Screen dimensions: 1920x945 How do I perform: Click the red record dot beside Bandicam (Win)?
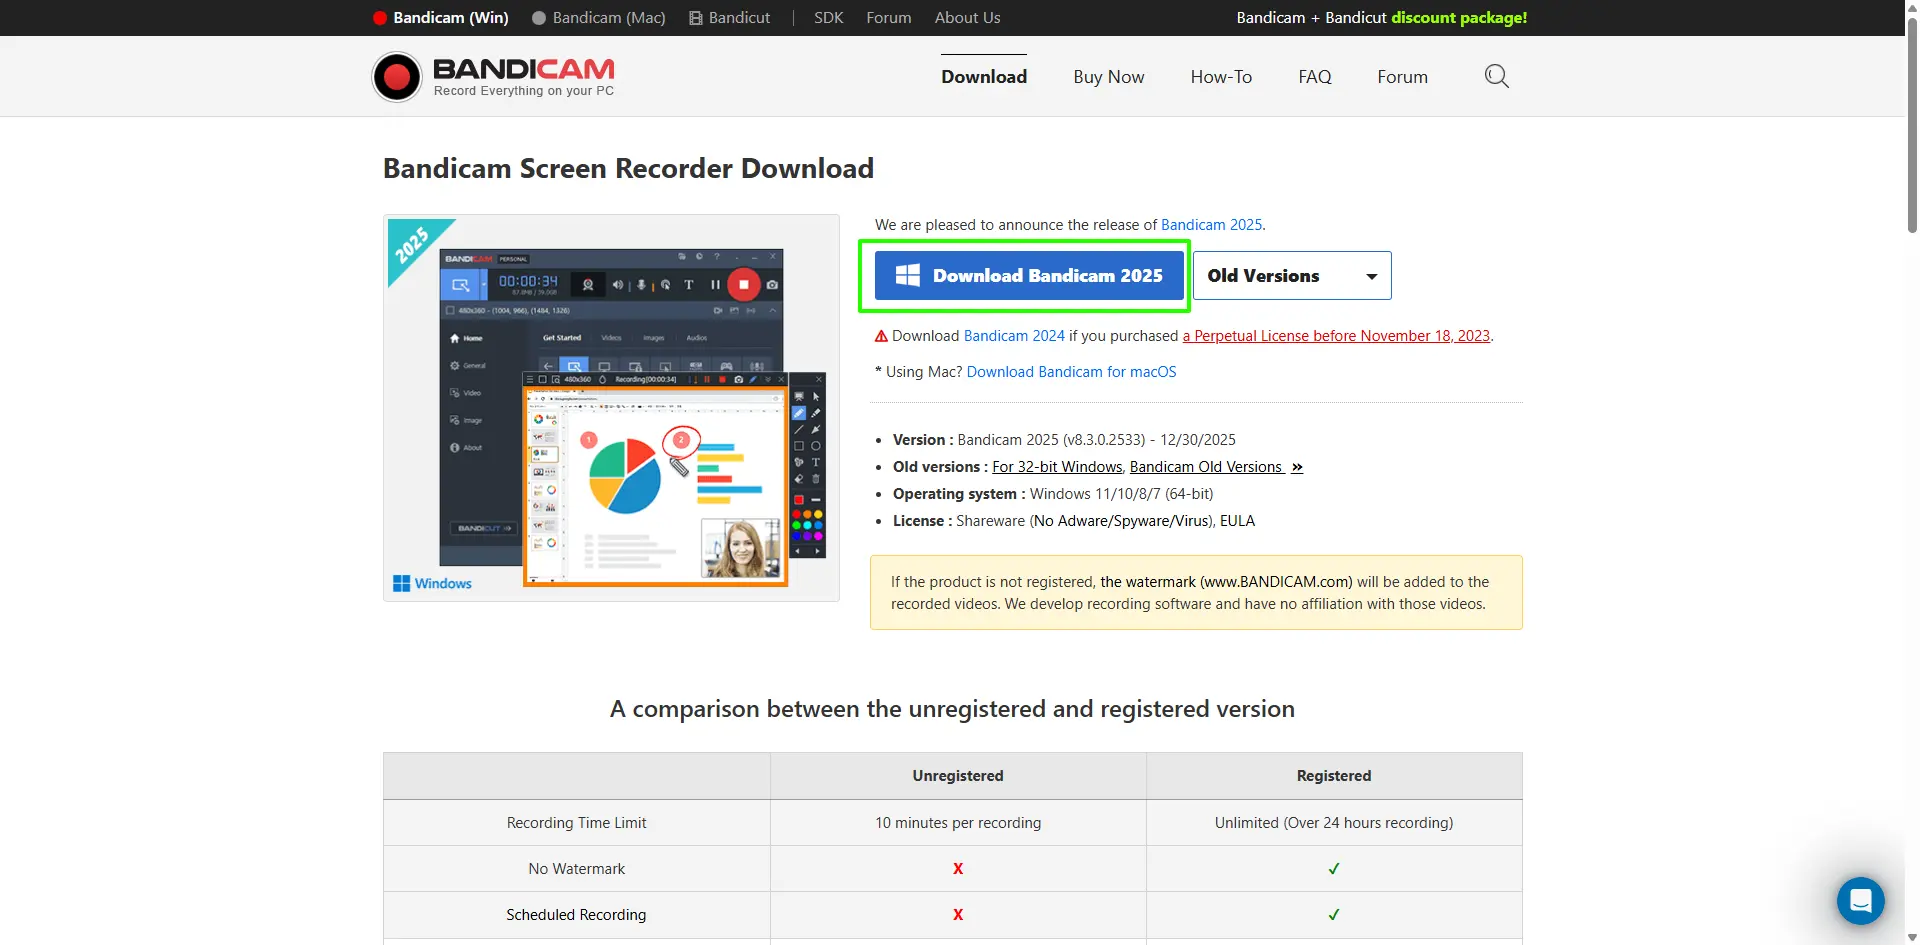click(380, 17)
